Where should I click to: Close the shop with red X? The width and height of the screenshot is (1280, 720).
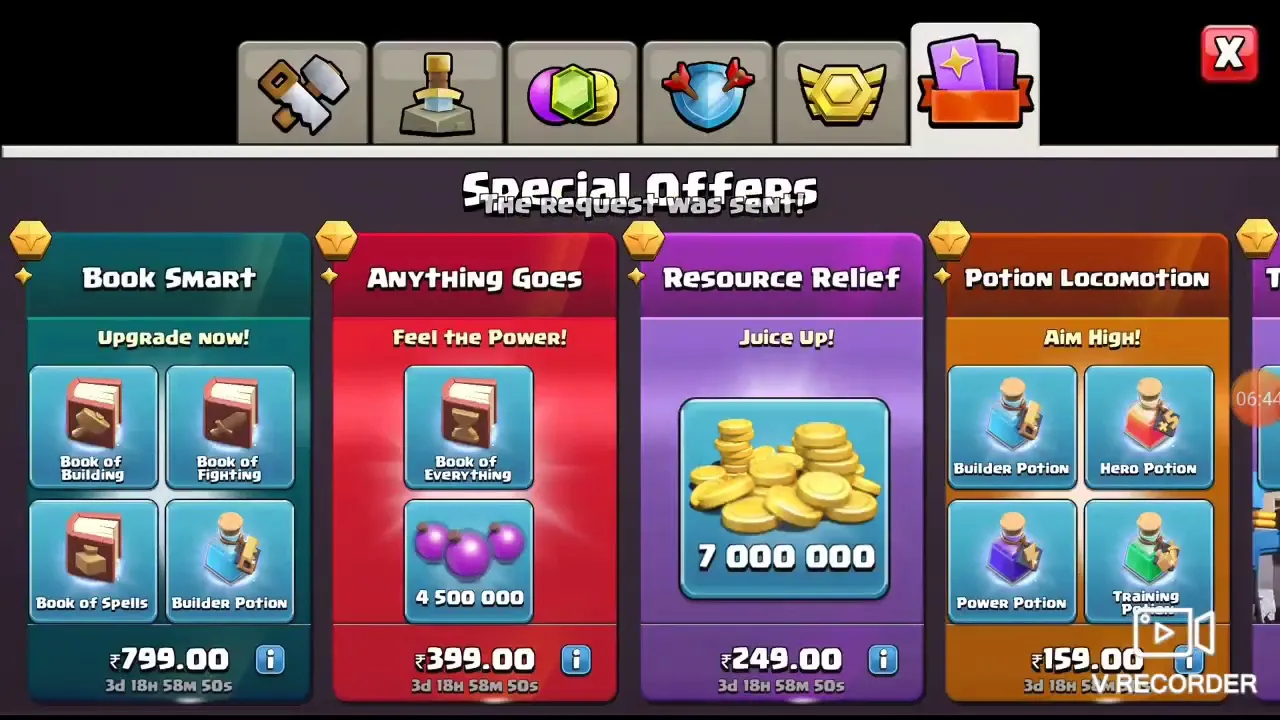click(x=1229, y=53)
